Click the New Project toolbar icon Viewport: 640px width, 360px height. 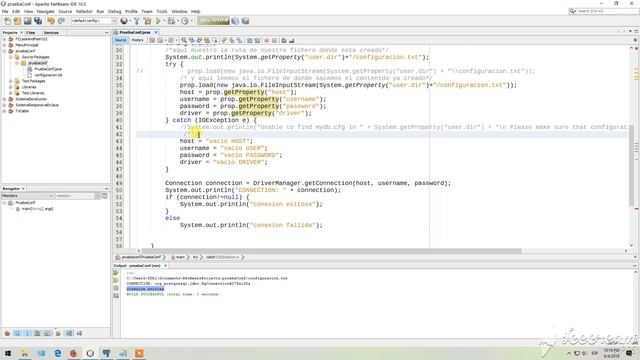tap(17, 21)
